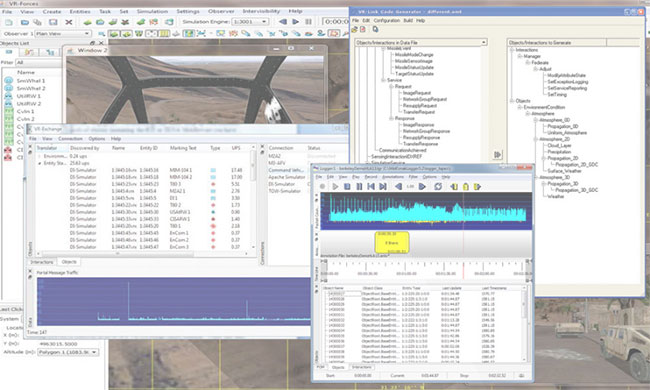The image size is (650, 390).
Task: Click the Save icon in VR-Forces toolbar
Action: pos(53,22)
